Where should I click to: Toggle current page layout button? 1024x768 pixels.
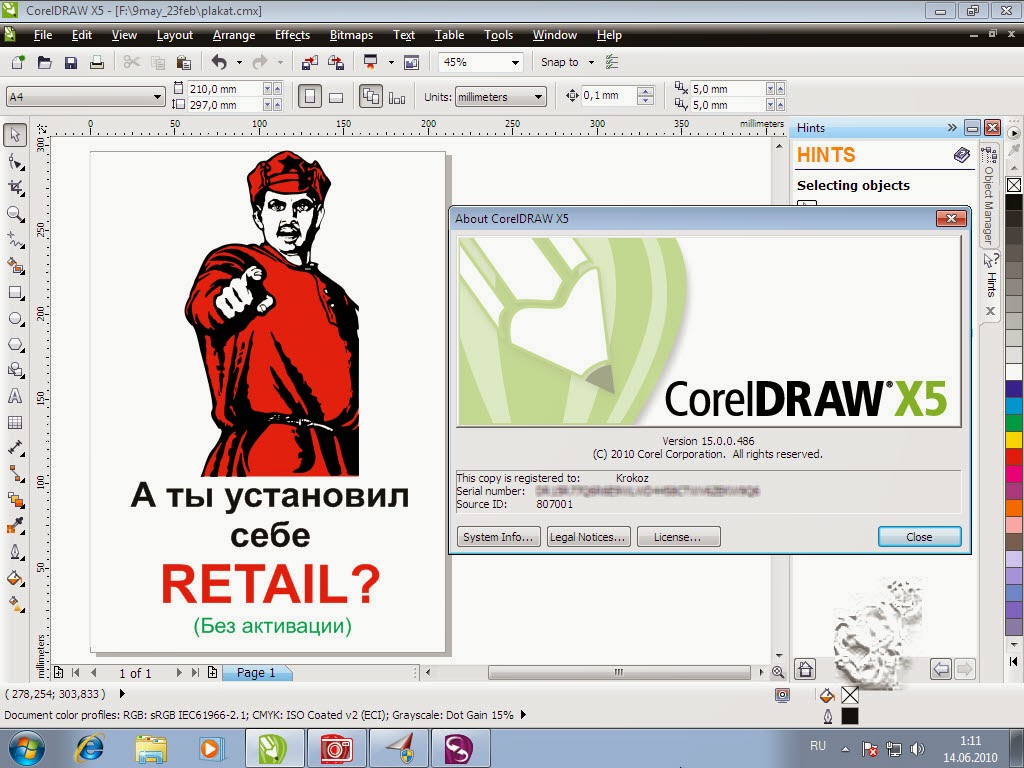397,97
